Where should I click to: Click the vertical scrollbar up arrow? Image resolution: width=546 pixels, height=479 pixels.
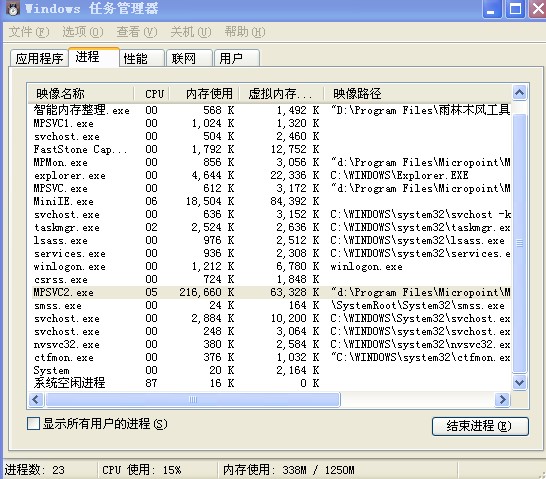[x=520, y=93]
